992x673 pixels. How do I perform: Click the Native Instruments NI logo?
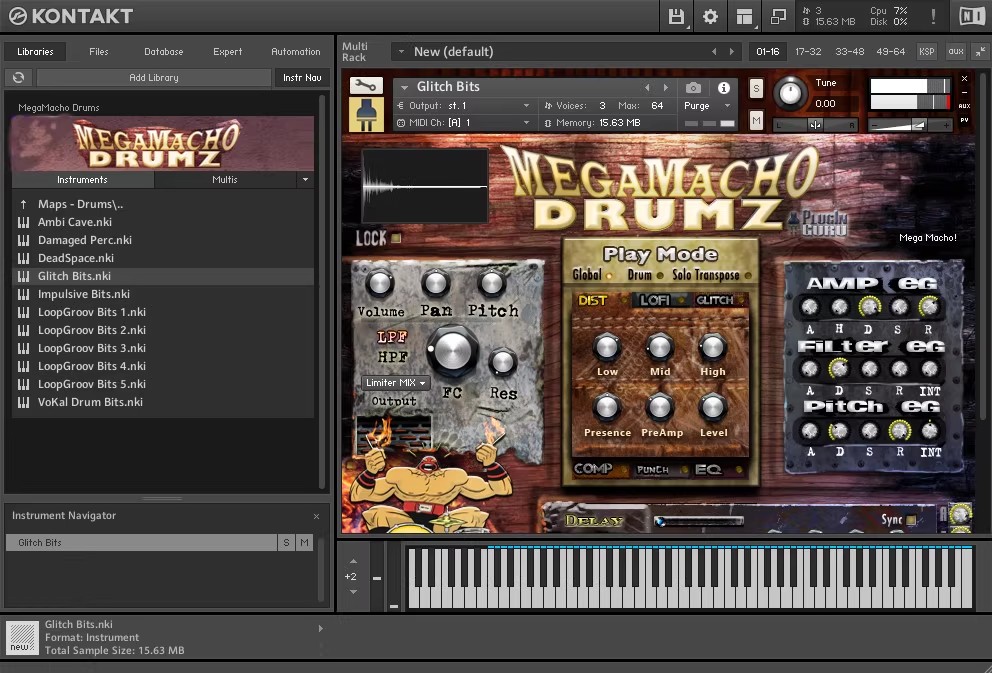point(970,16)
